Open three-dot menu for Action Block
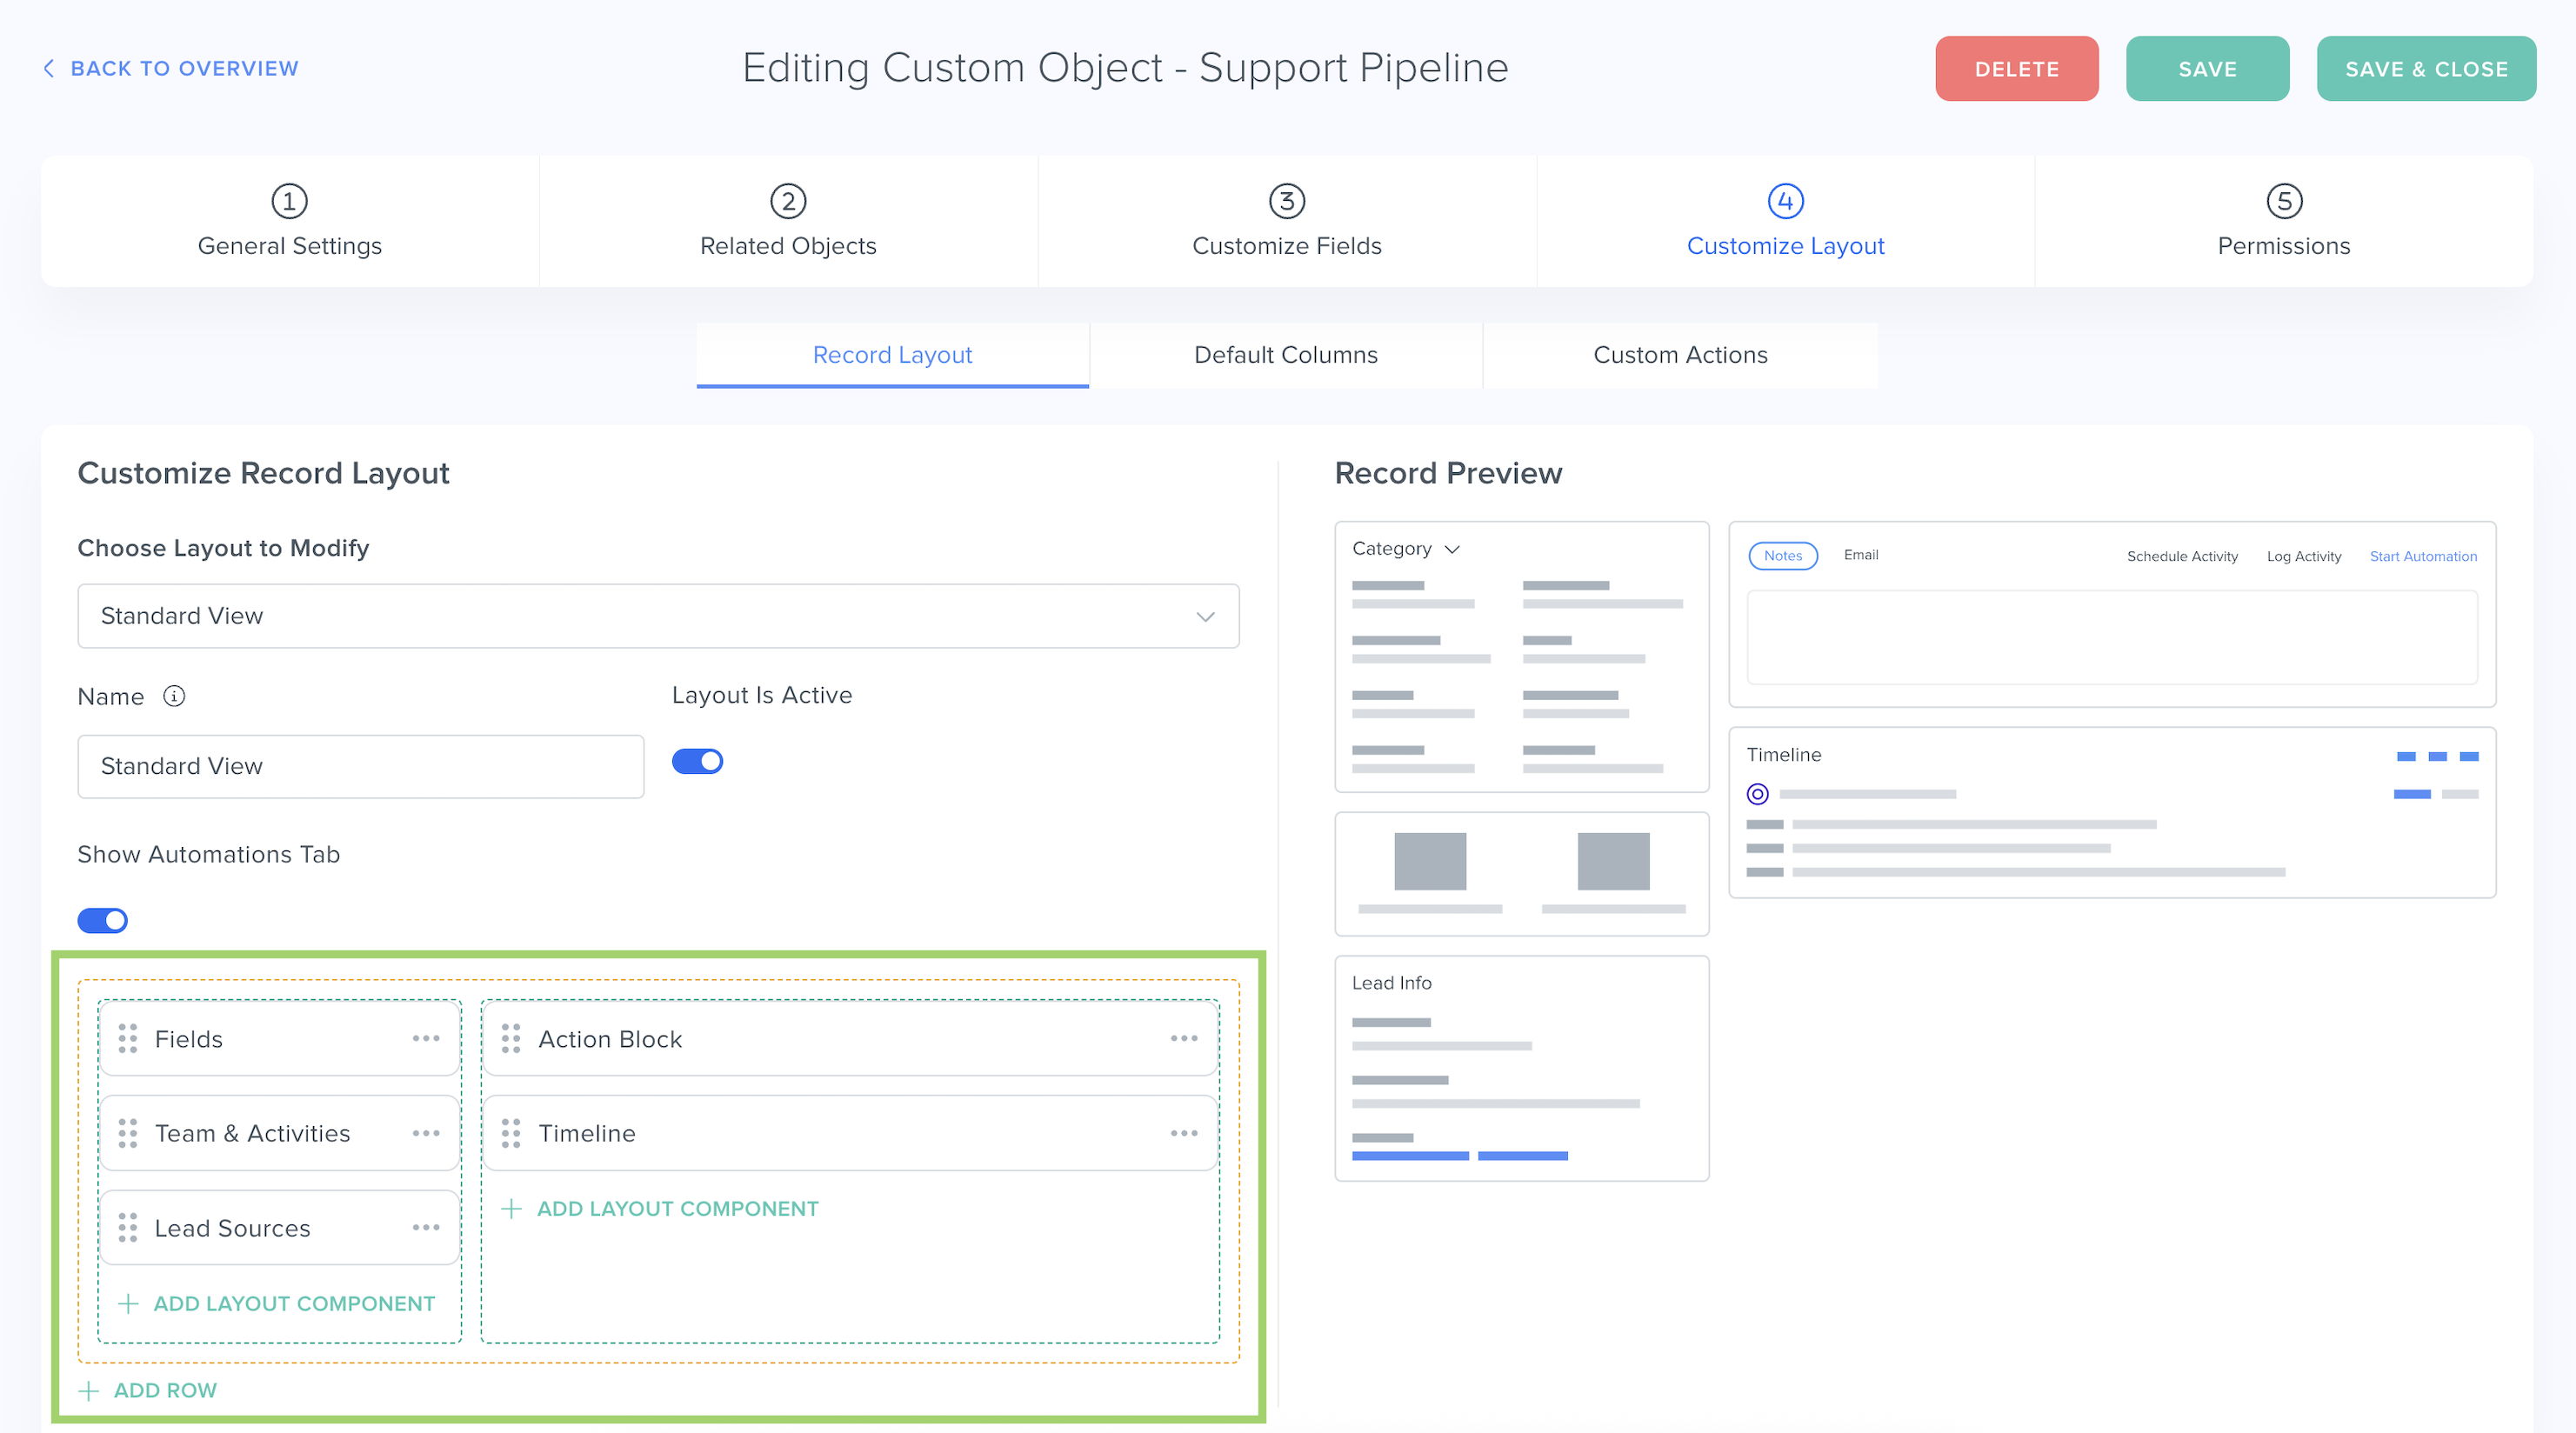This screenshot has width=2576, height=1433. point(1184,1038)
